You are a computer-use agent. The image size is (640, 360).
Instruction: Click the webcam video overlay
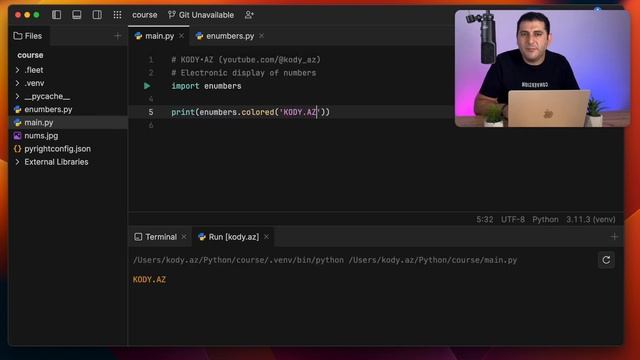542,68
